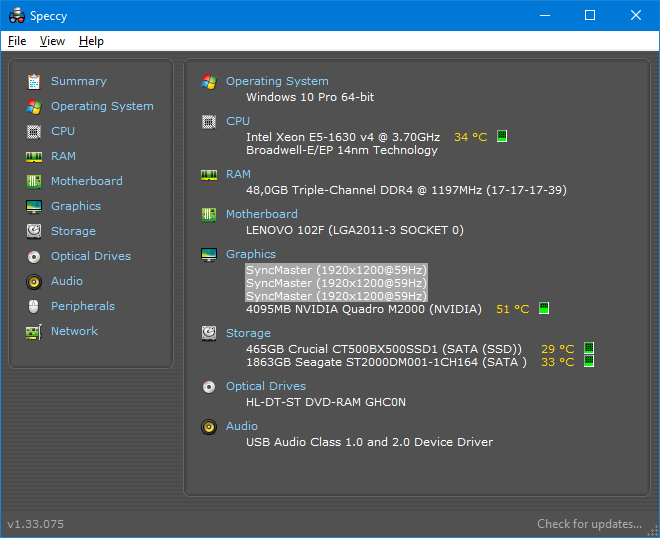This screenshot has height=538, width=660.
Task: Go to Motherboard section in sidebar
Action: (x=87, y=181)
